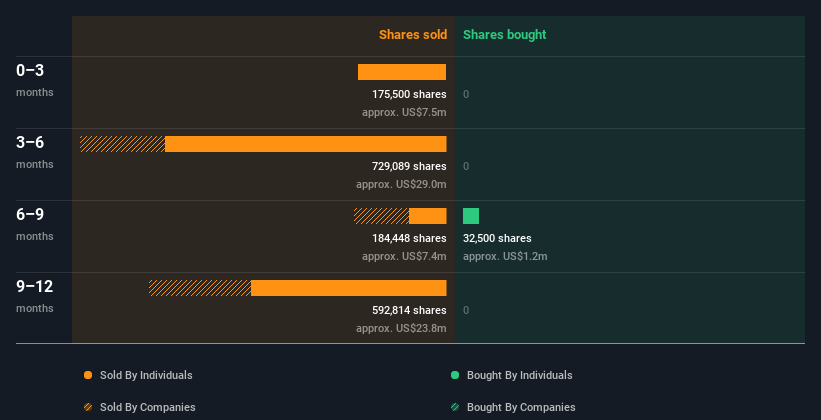Click the striped segment of 9–12 months bar
821x420 pixels.
pyautogui.click(x=200, y=288)
